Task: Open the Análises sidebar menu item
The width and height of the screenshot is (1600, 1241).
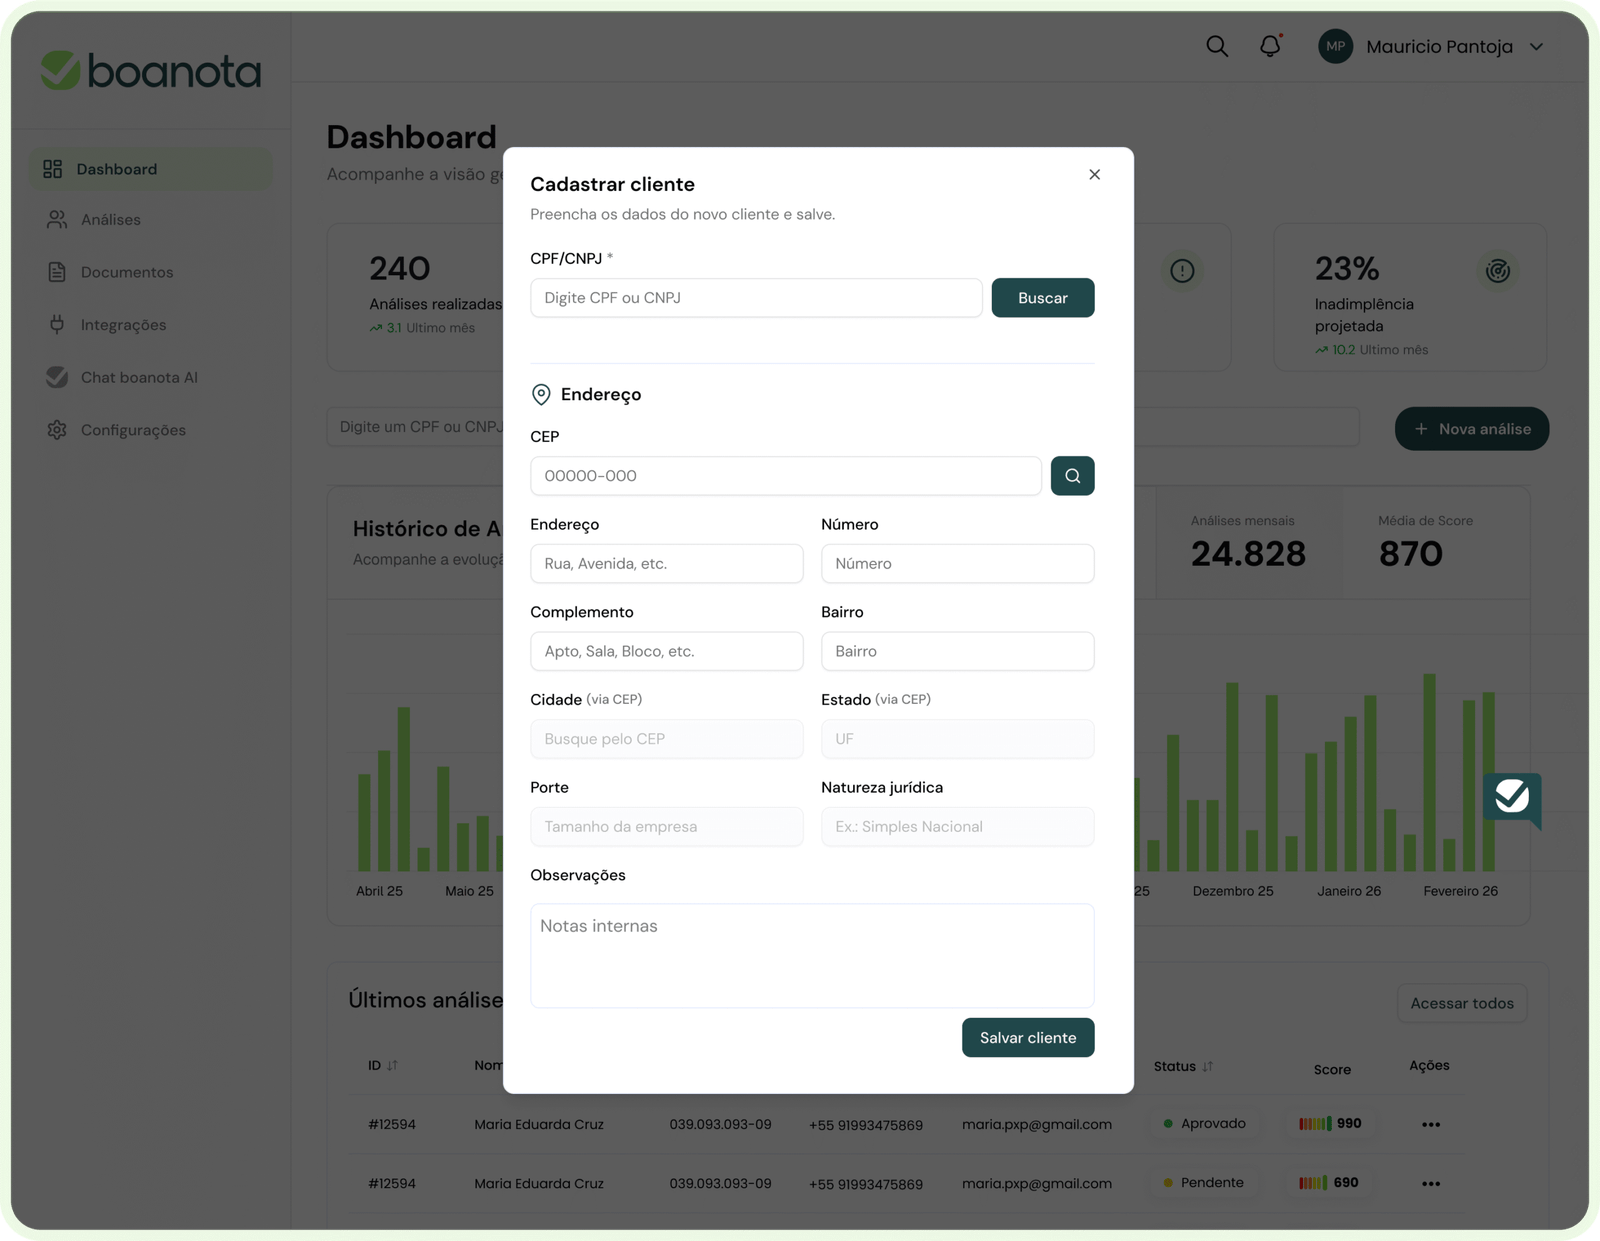Action: coord(111,220)
